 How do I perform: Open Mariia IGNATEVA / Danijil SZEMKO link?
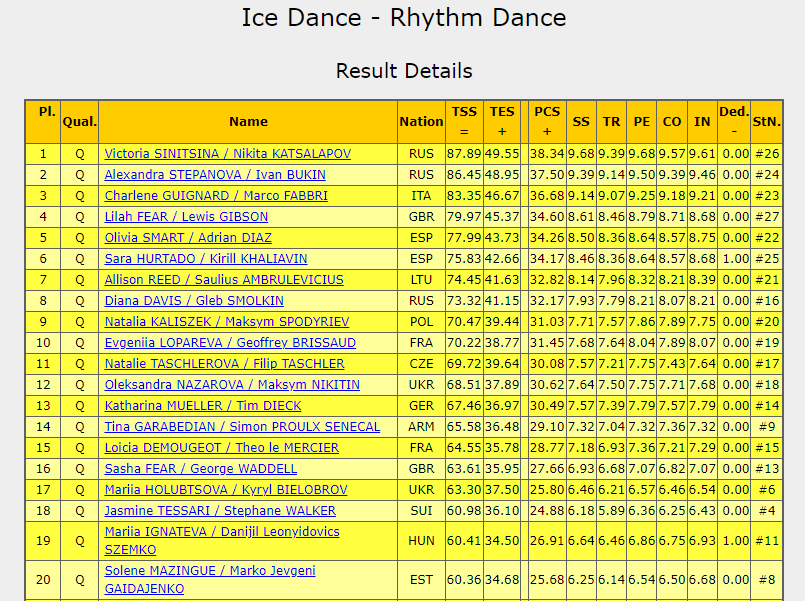(221, 532)
